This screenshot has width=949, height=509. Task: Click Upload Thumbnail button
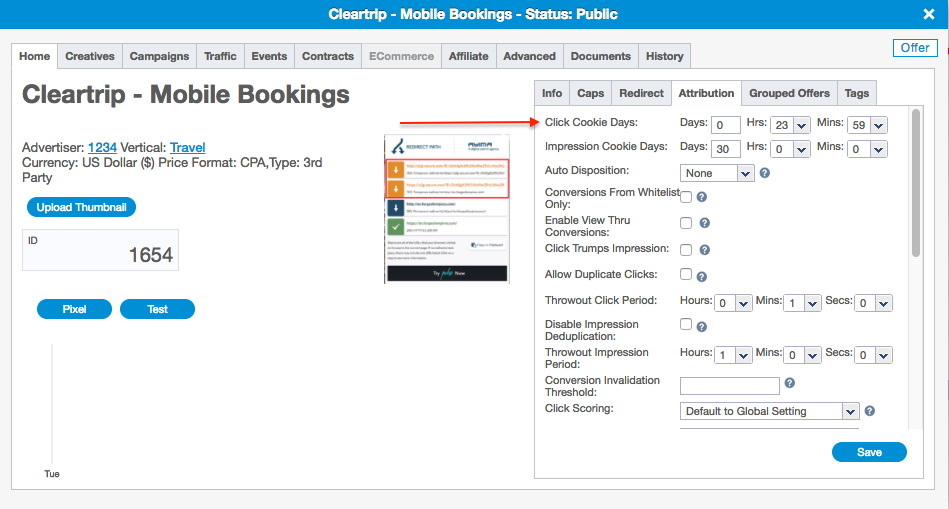point(81,207)
